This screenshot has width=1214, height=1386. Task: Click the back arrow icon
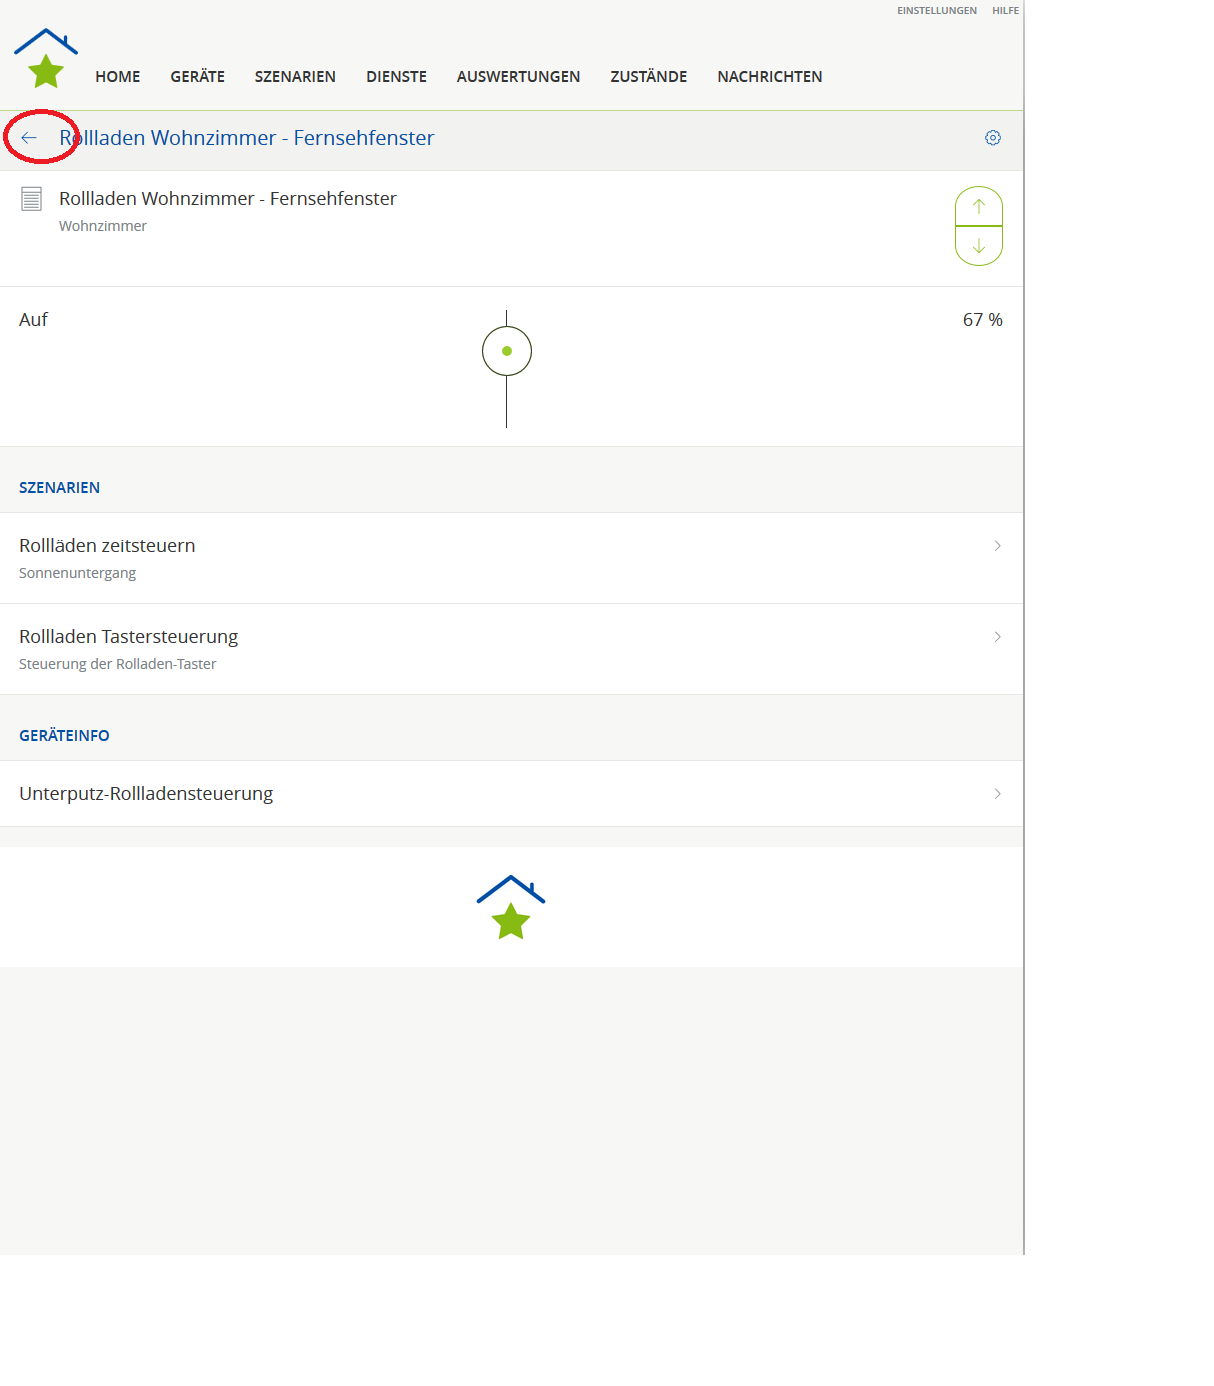point(29,138)
